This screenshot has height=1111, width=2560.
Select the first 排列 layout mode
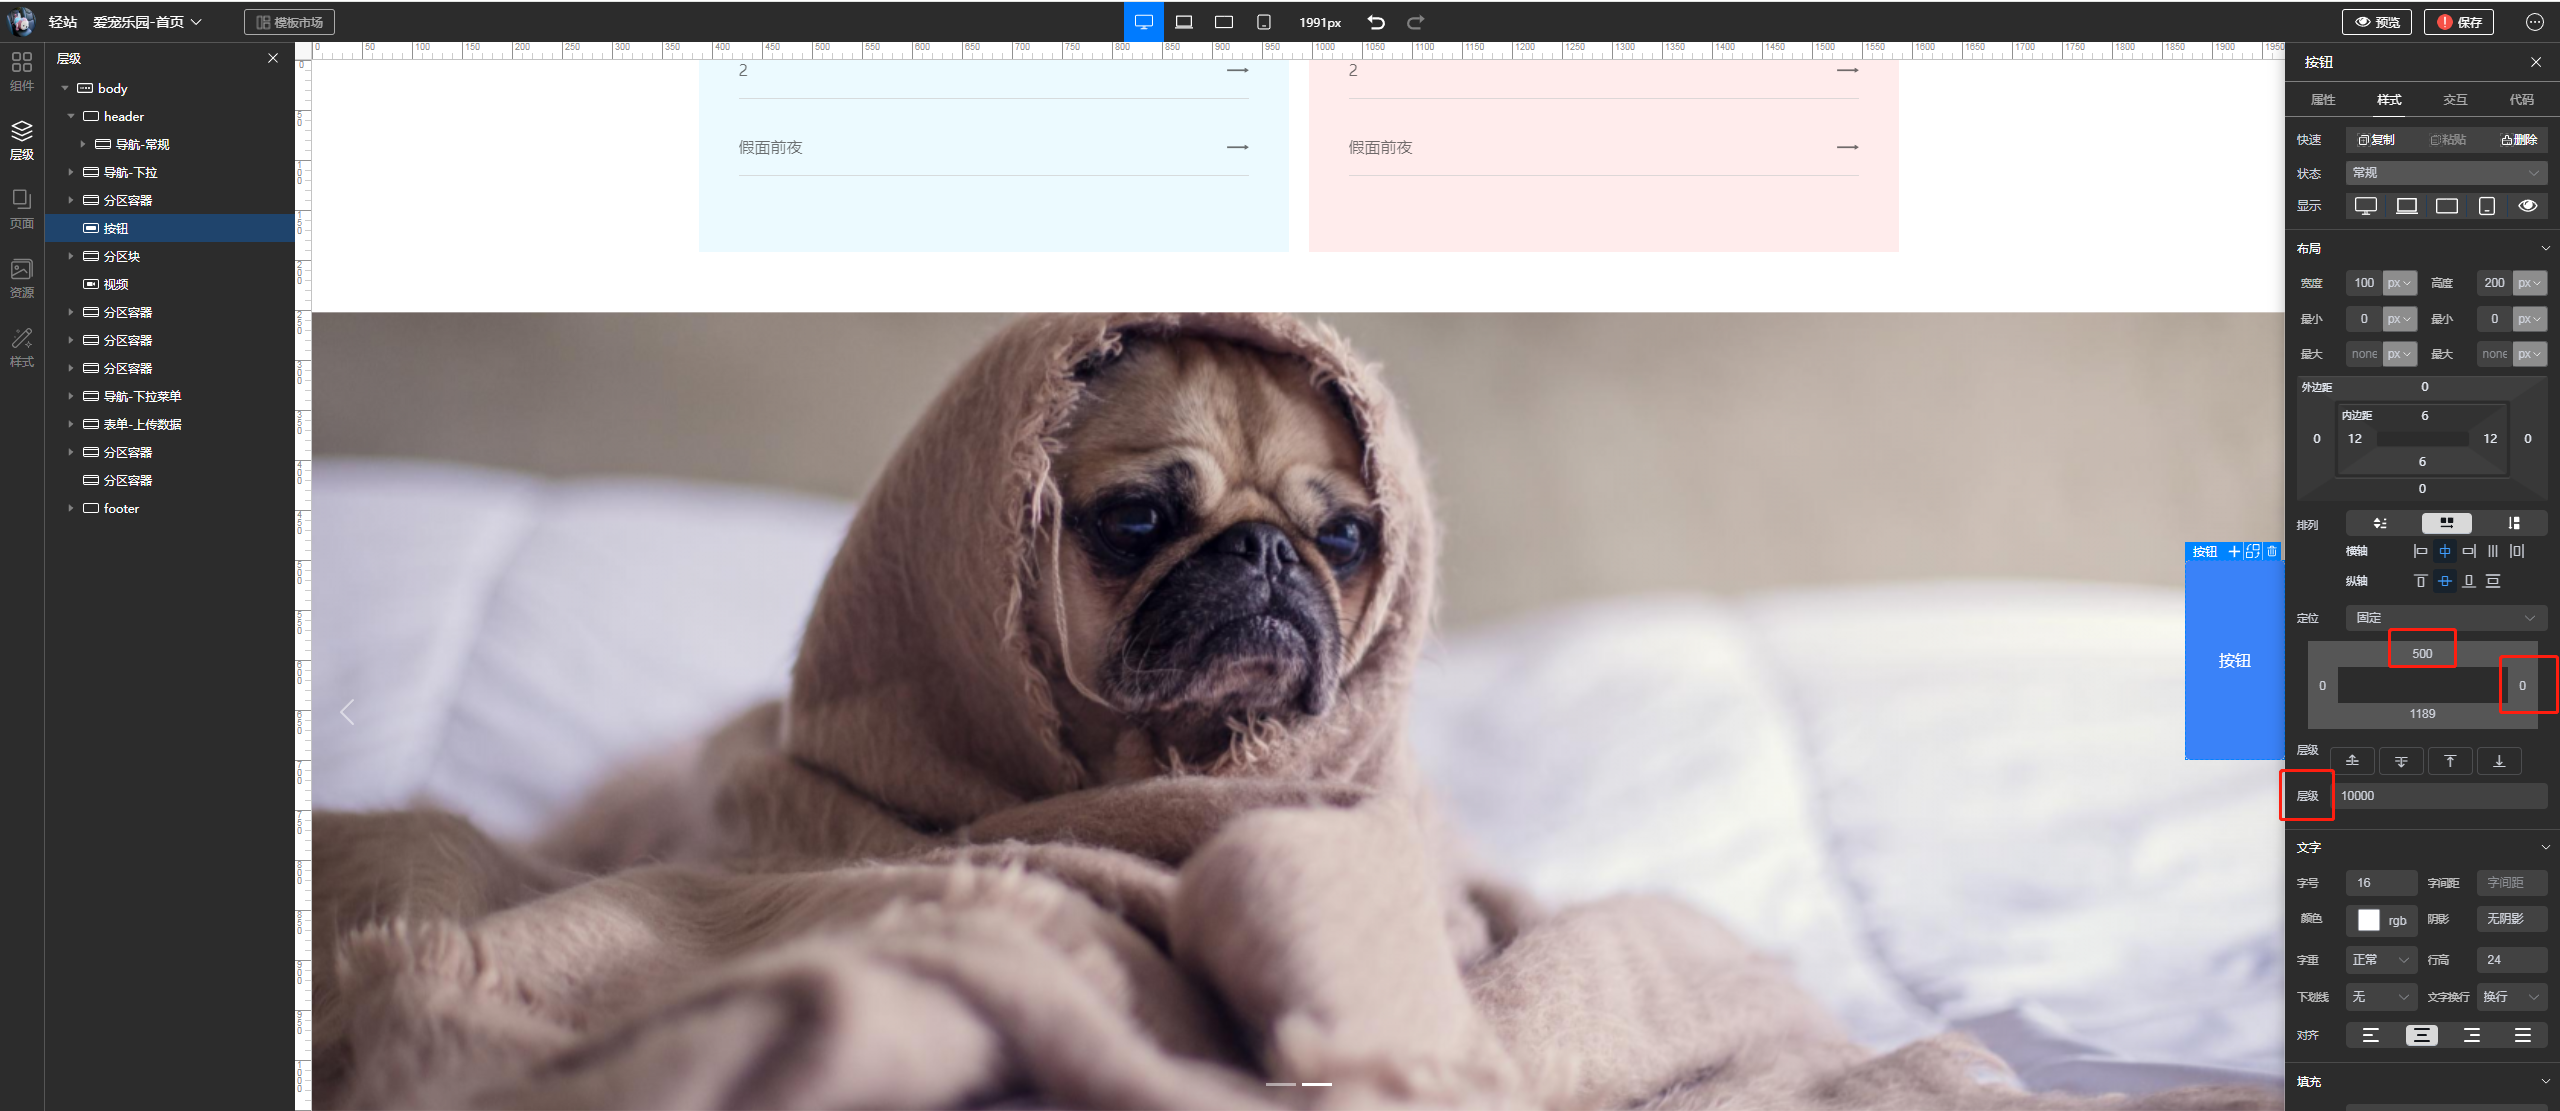coord(2380,523)
